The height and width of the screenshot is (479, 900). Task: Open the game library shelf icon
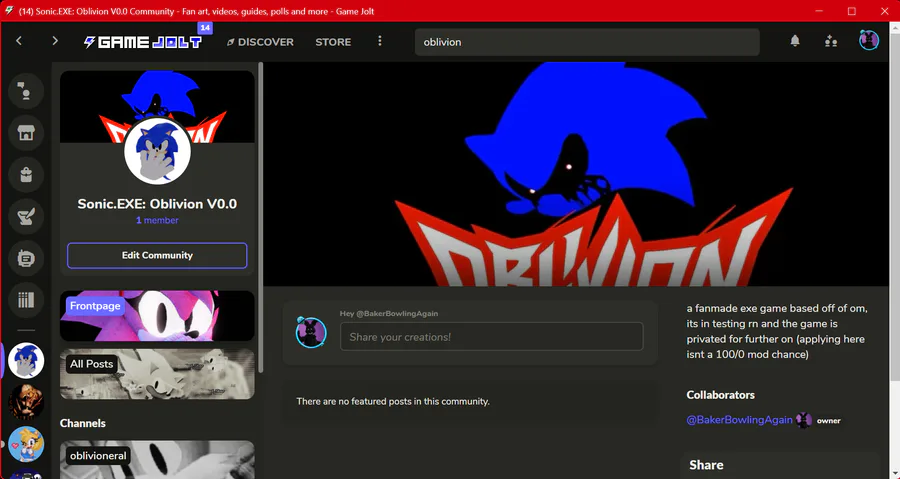pos(26,300)
